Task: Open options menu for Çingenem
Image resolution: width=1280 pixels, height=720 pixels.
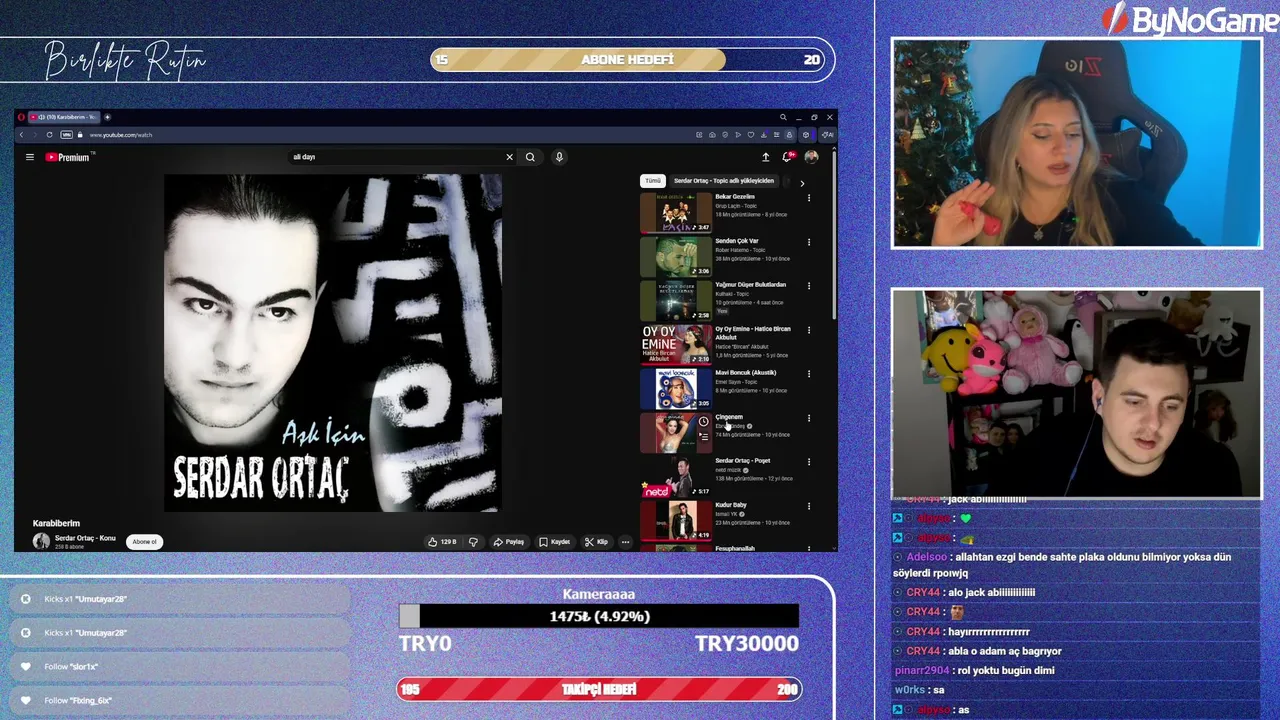Action: [x=809, y=418]
